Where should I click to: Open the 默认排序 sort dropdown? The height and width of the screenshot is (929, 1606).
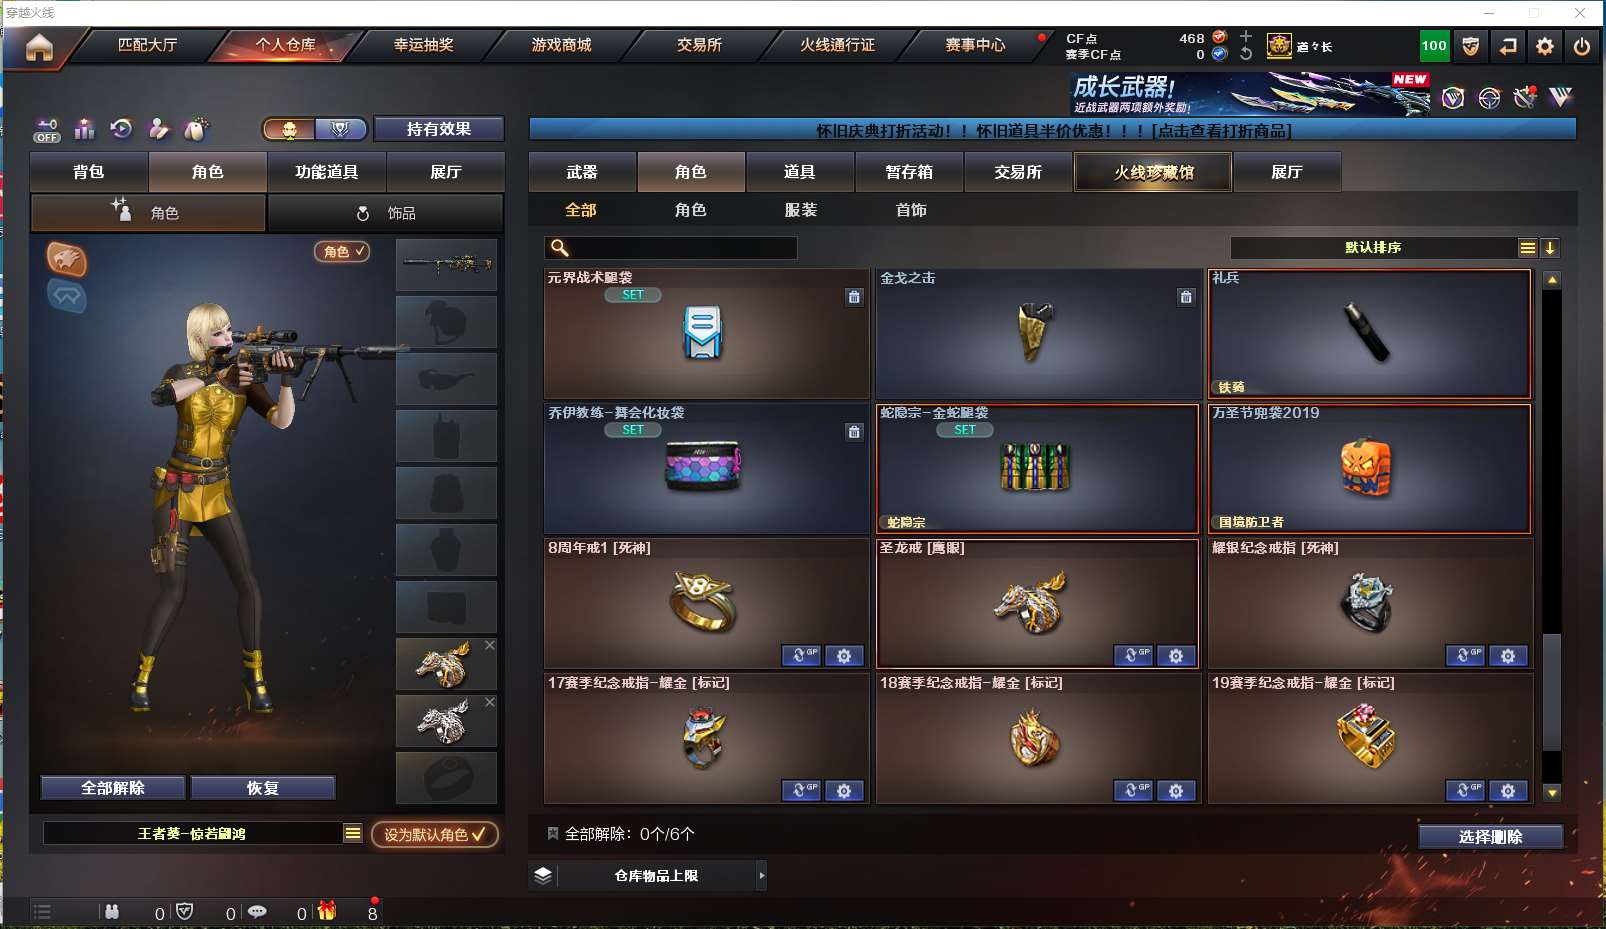pyautogui.click(x=1374, y=248)
